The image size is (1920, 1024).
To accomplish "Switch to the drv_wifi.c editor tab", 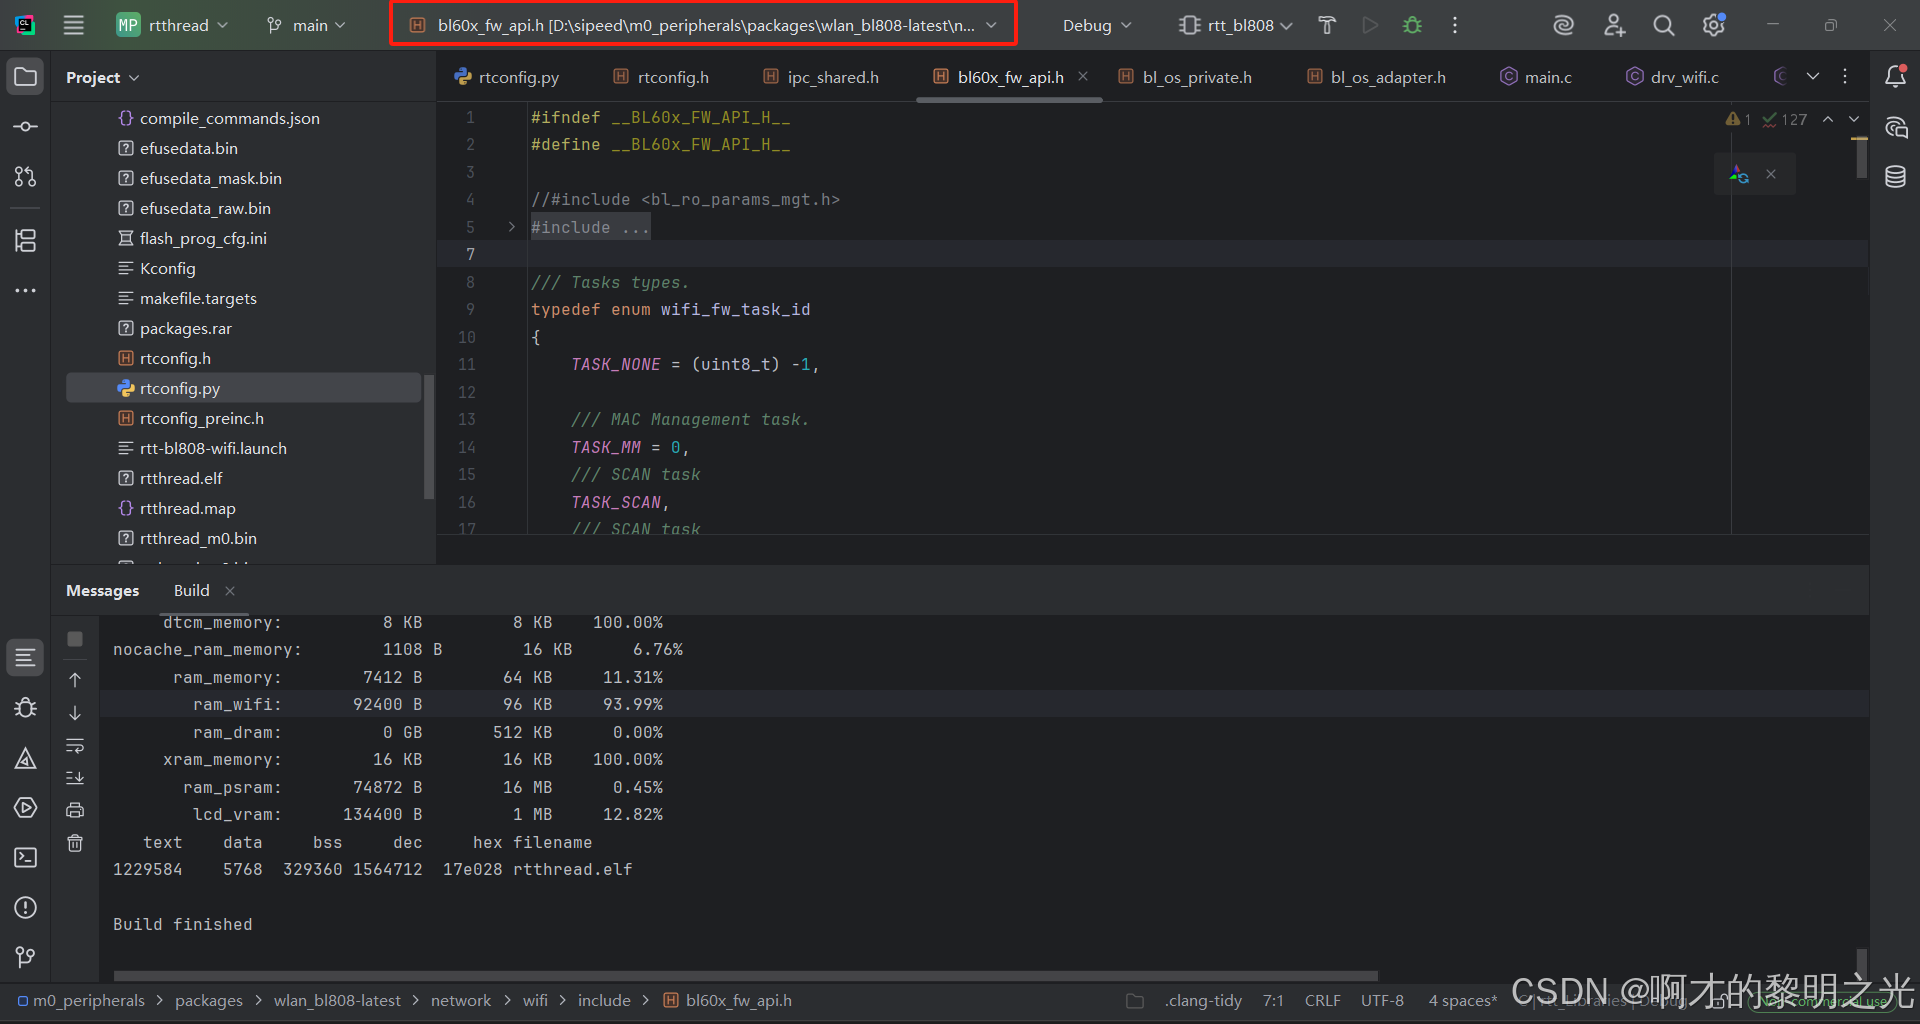I will tap(1683, 76).
